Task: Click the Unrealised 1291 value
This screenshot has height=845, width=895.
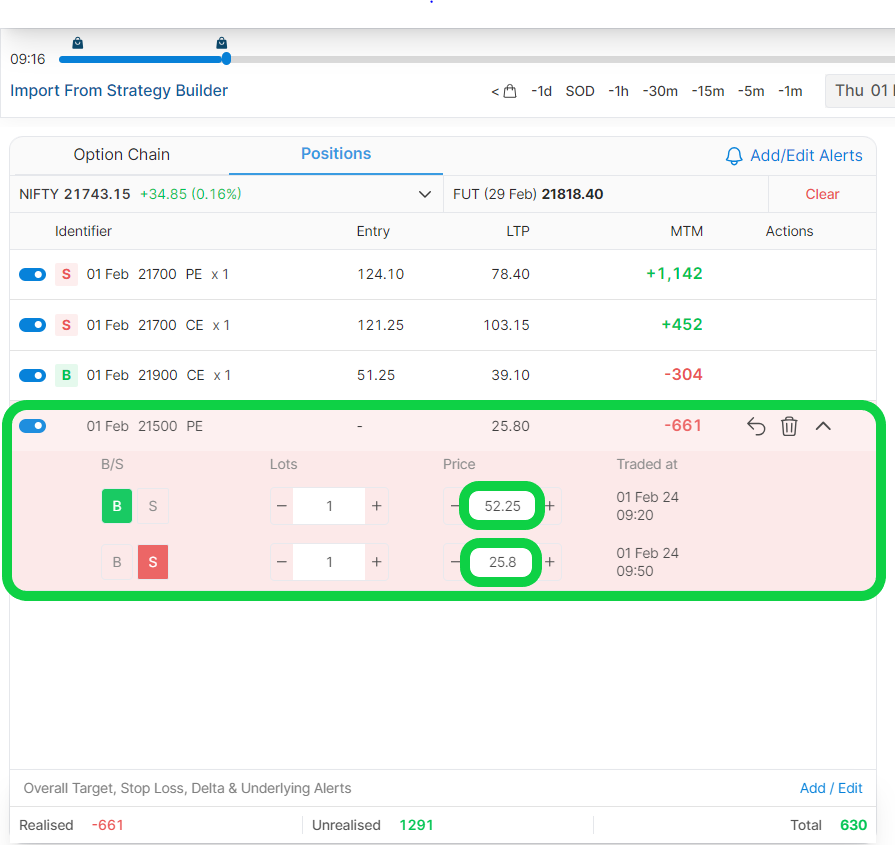Action: (372, 825)
